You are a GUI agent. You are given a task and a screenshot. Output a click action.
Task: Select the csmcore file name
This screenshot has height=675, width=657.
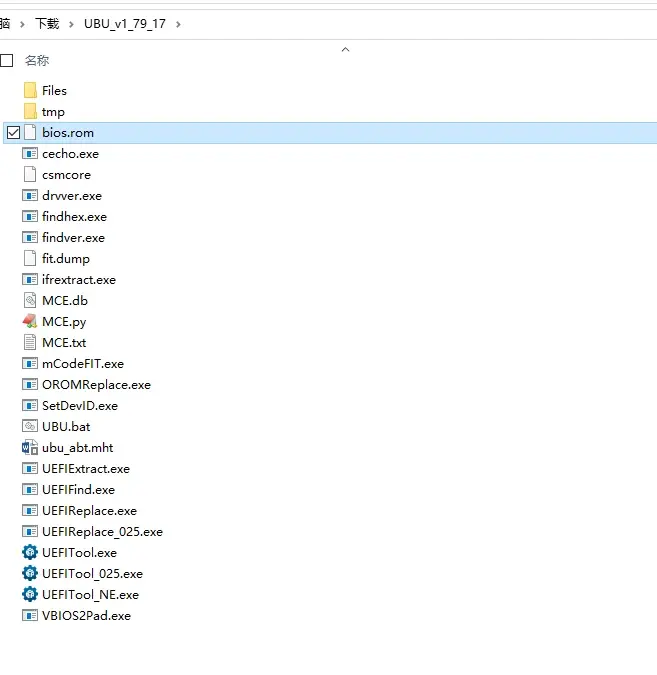[x=66, y=175]
